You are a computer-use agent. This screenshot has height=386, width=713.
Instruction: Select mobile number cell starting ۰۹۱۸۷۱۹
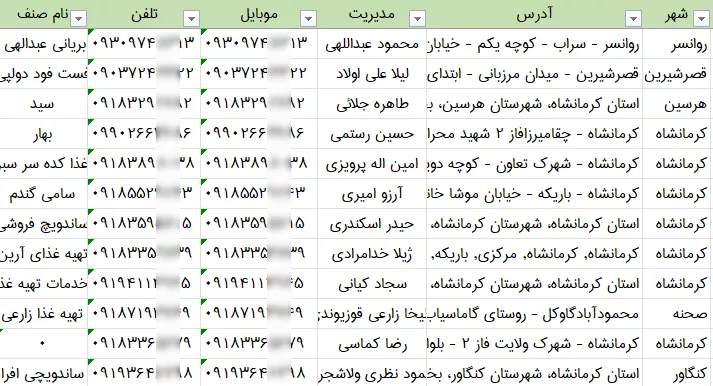[259, 314]
